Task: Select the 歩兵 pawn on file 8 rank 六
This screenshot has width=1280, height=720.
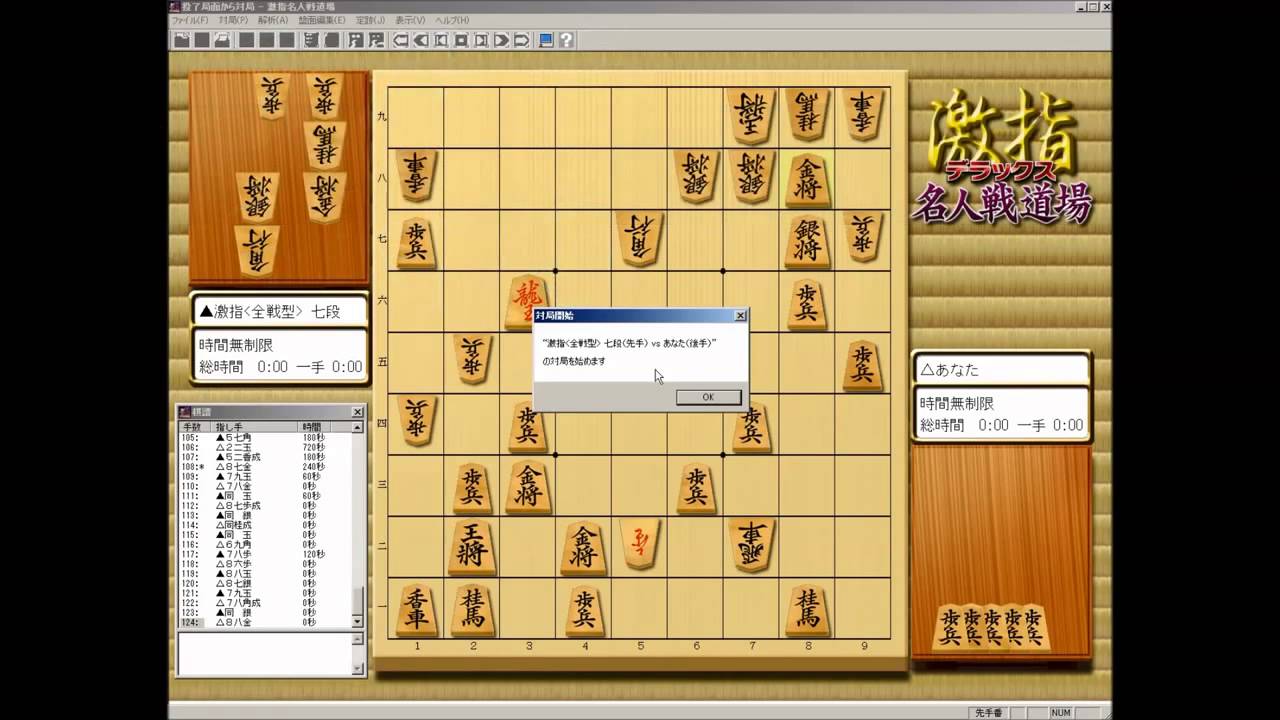Action: pyautogui.click(x=807, y=302)
